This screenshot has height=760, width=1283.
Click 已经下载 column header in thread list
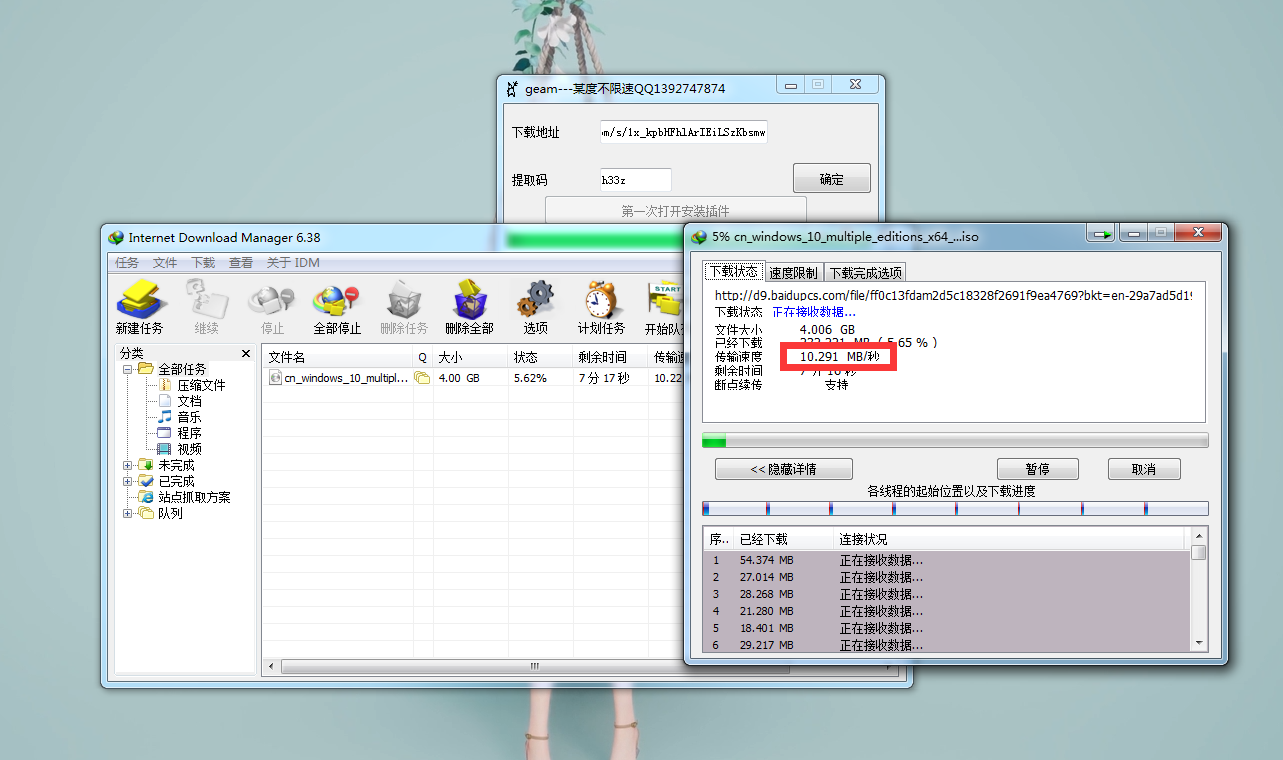pos(783,539)
